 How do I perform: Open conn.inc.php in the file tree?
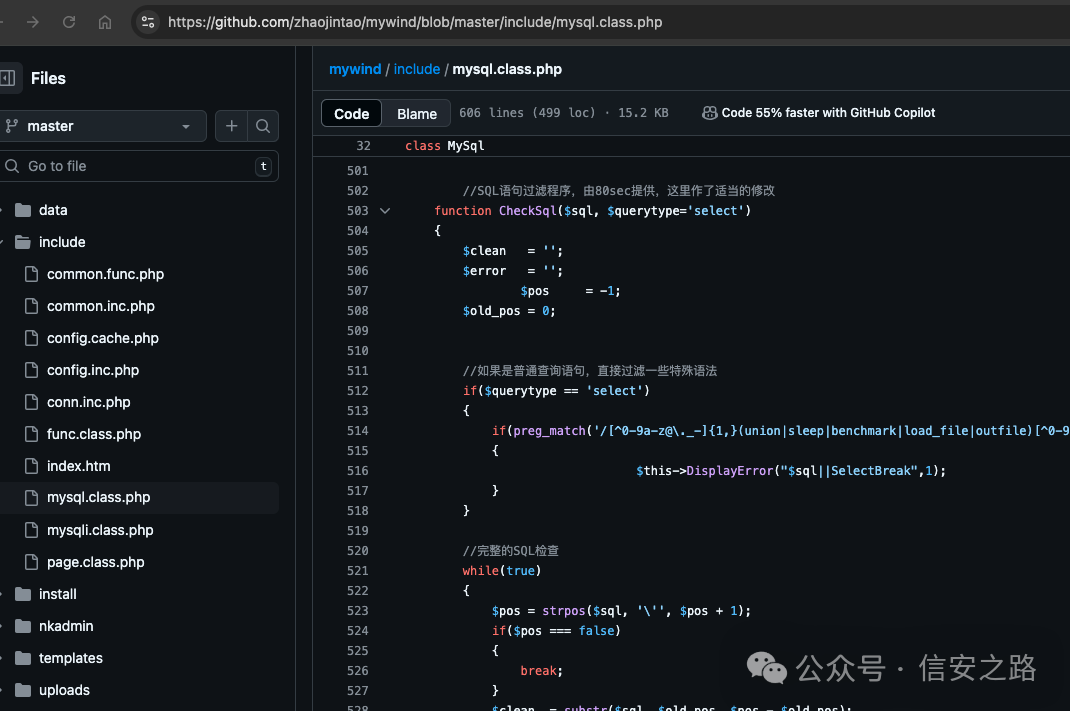(x=89, y=403)
